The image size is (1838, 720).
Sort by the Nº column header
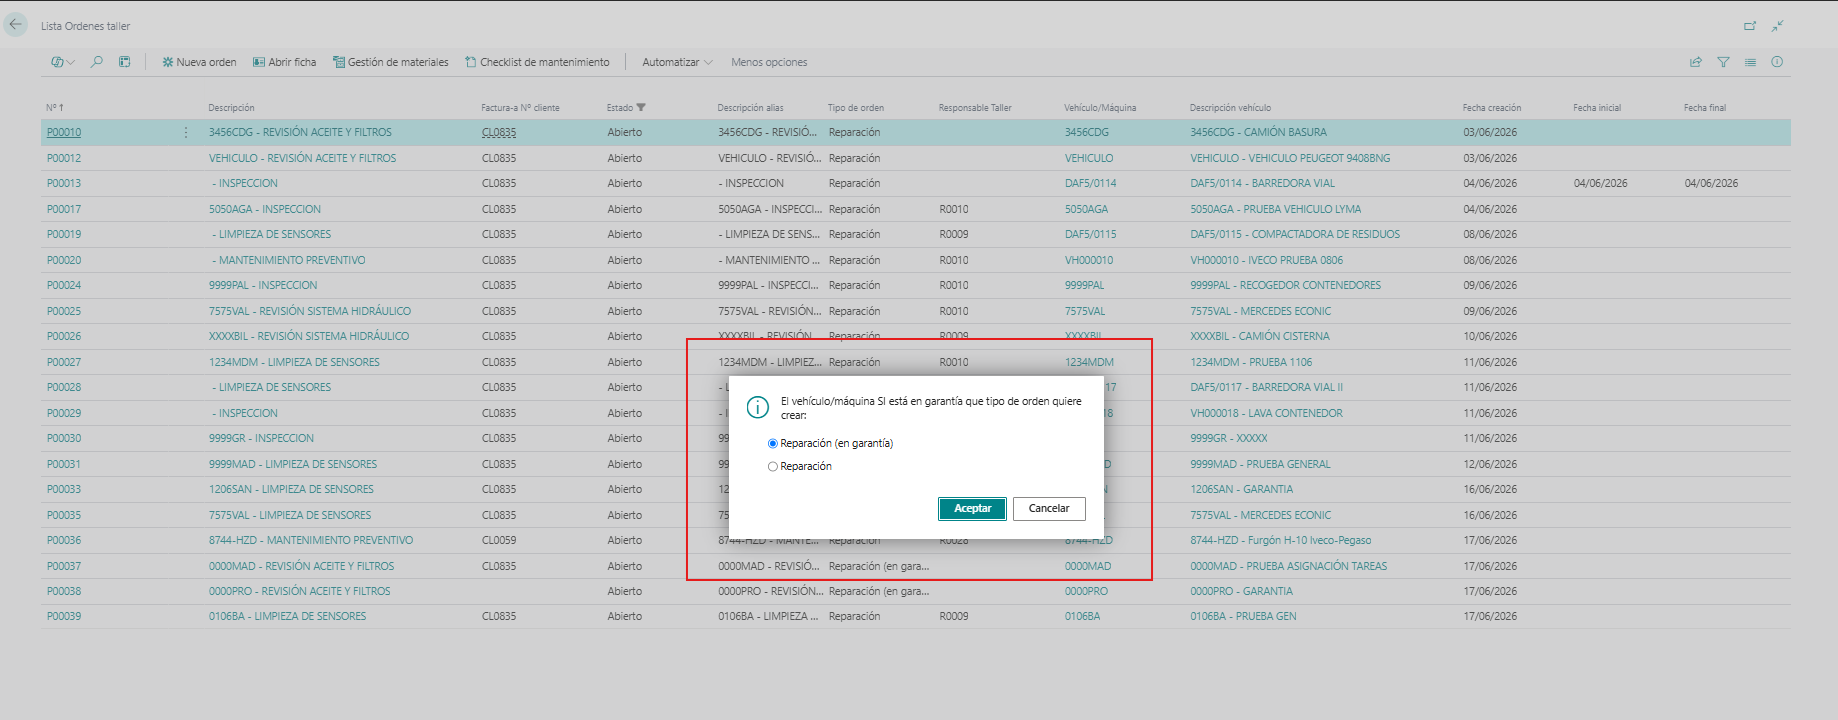pyautogui.click(x=54, y=108)
